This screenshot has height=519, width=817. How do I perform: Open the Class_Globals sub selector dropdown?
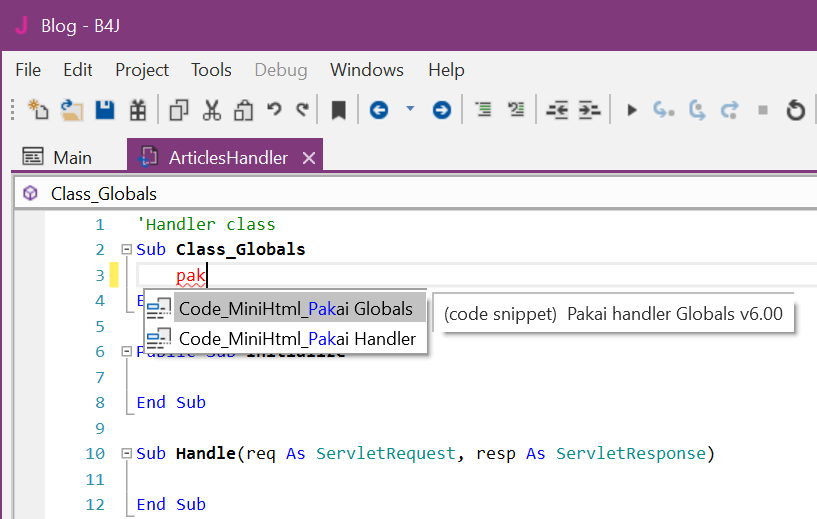[417, 194]
